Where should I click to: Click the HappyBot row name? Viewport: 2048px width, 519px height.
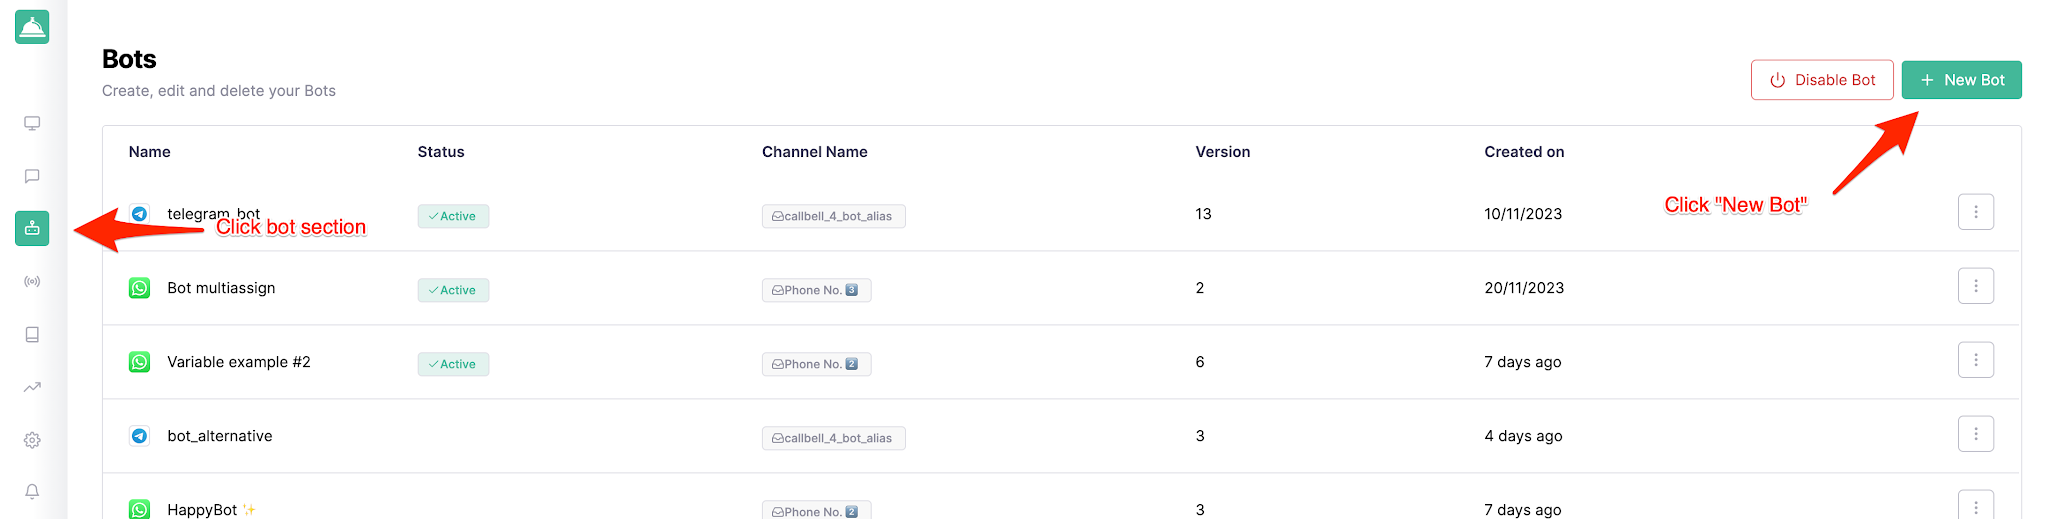(x=202, y=510)
